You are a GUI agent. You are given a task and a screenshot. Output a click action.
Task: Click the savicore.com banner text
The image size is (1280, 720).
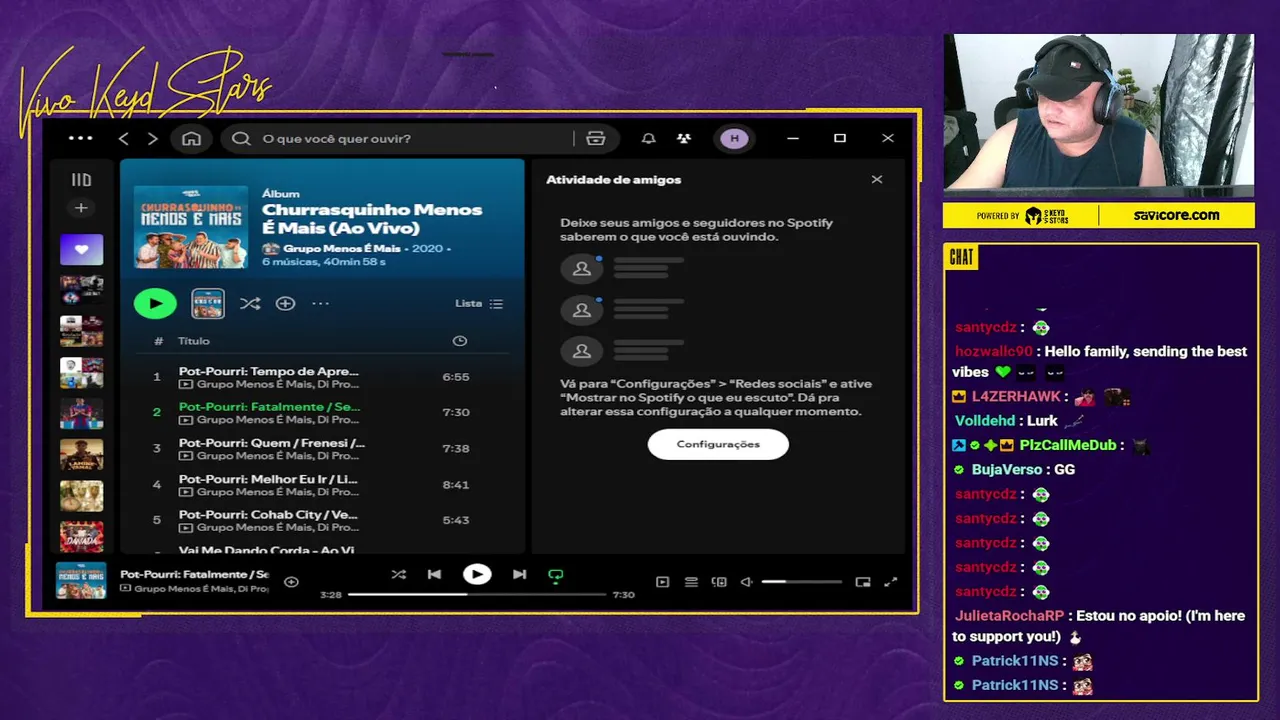coord(1176,215)
